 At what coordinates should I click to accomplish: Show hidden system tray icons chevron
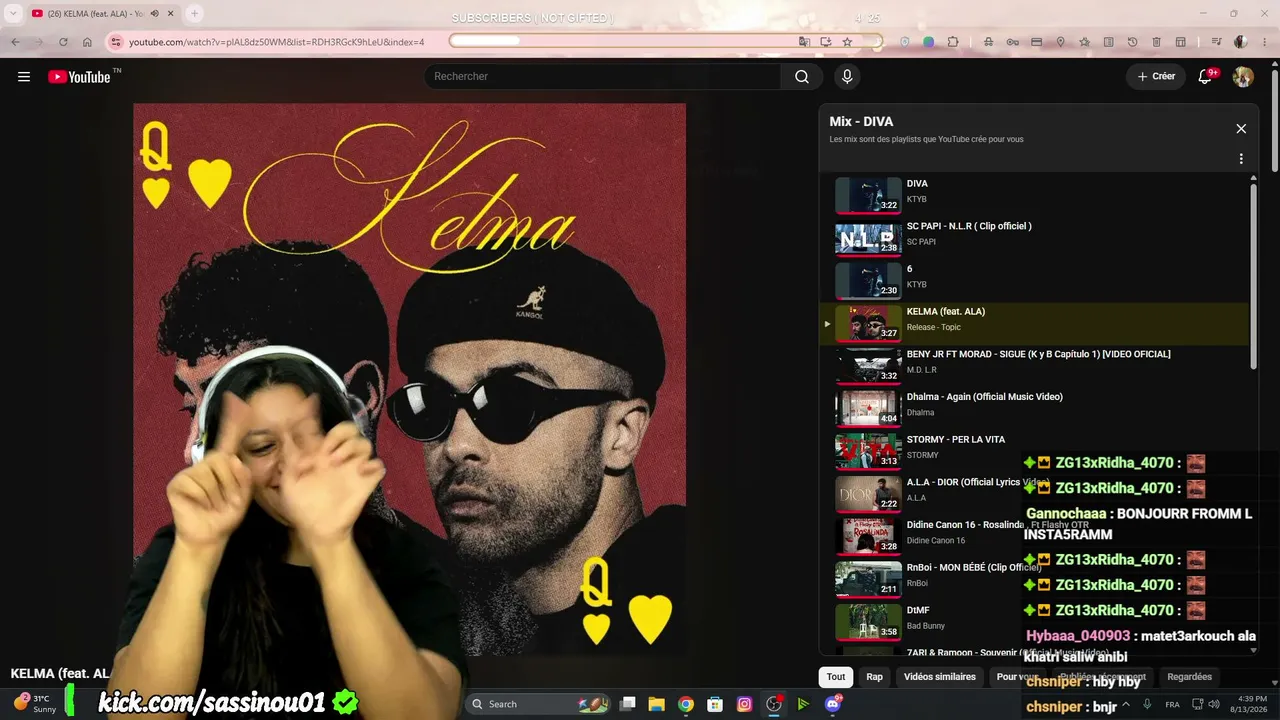point(1126,704)
